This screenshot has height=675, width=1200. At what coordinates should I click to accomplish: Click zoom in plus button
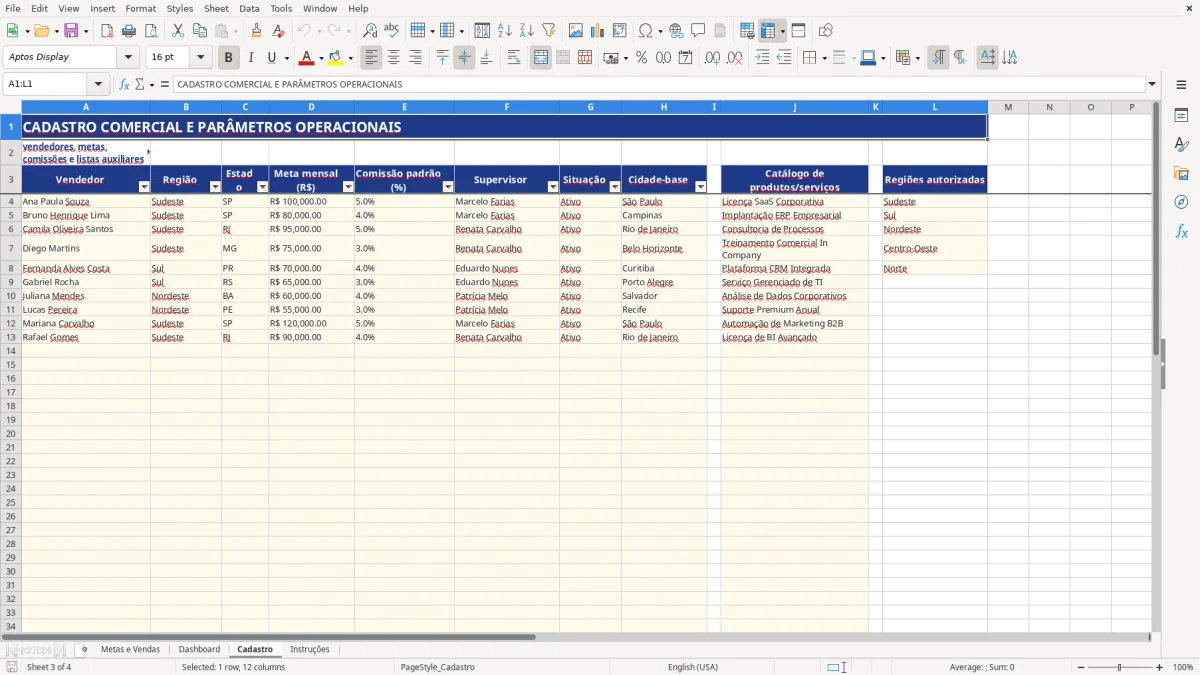[x=1160, y=667]
